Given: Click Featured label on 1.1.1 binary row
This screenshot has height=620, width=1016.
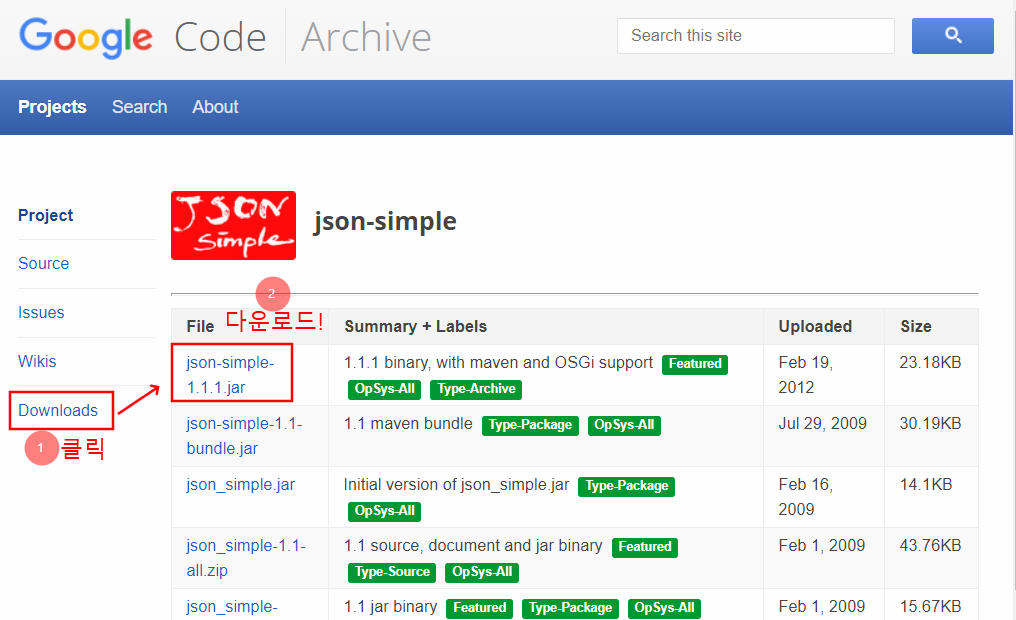Looking at the screenshot, I should [x=695, y=364].
